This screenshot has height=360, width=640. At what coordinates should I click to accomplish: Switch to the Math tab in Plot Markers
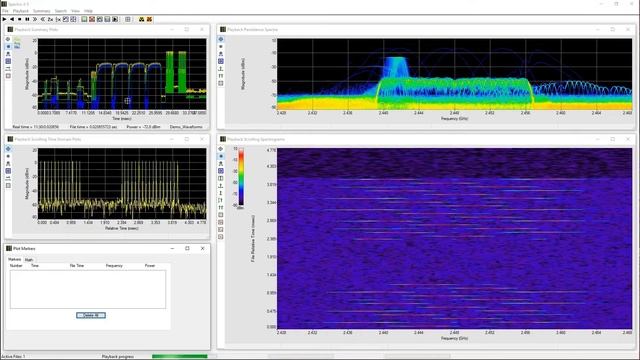pyautogui.click(x=29, y=260)
